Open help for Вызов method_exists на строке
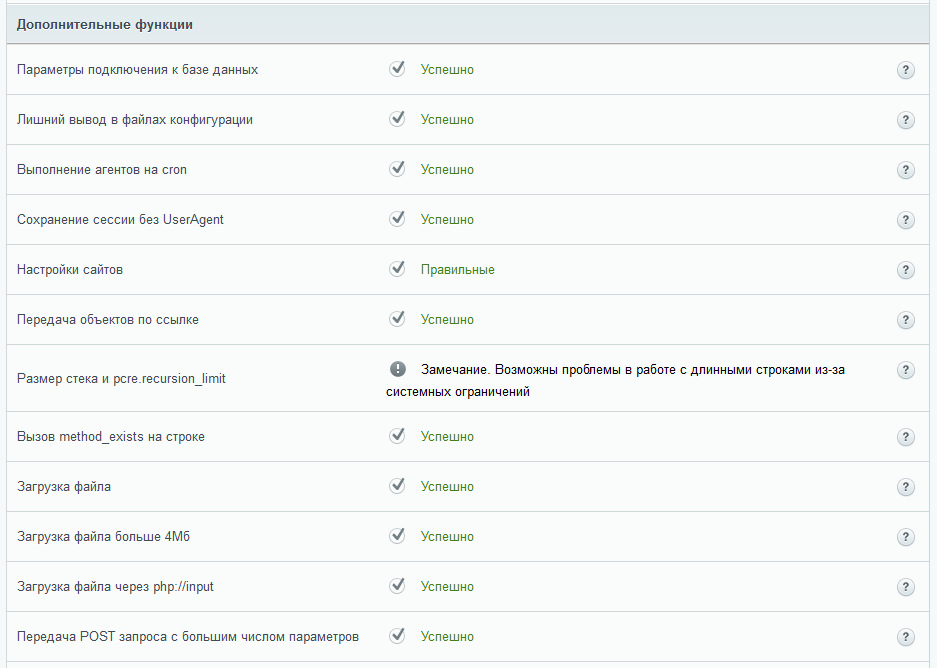The height and width of the screenshot is (668, 937). 906,437
